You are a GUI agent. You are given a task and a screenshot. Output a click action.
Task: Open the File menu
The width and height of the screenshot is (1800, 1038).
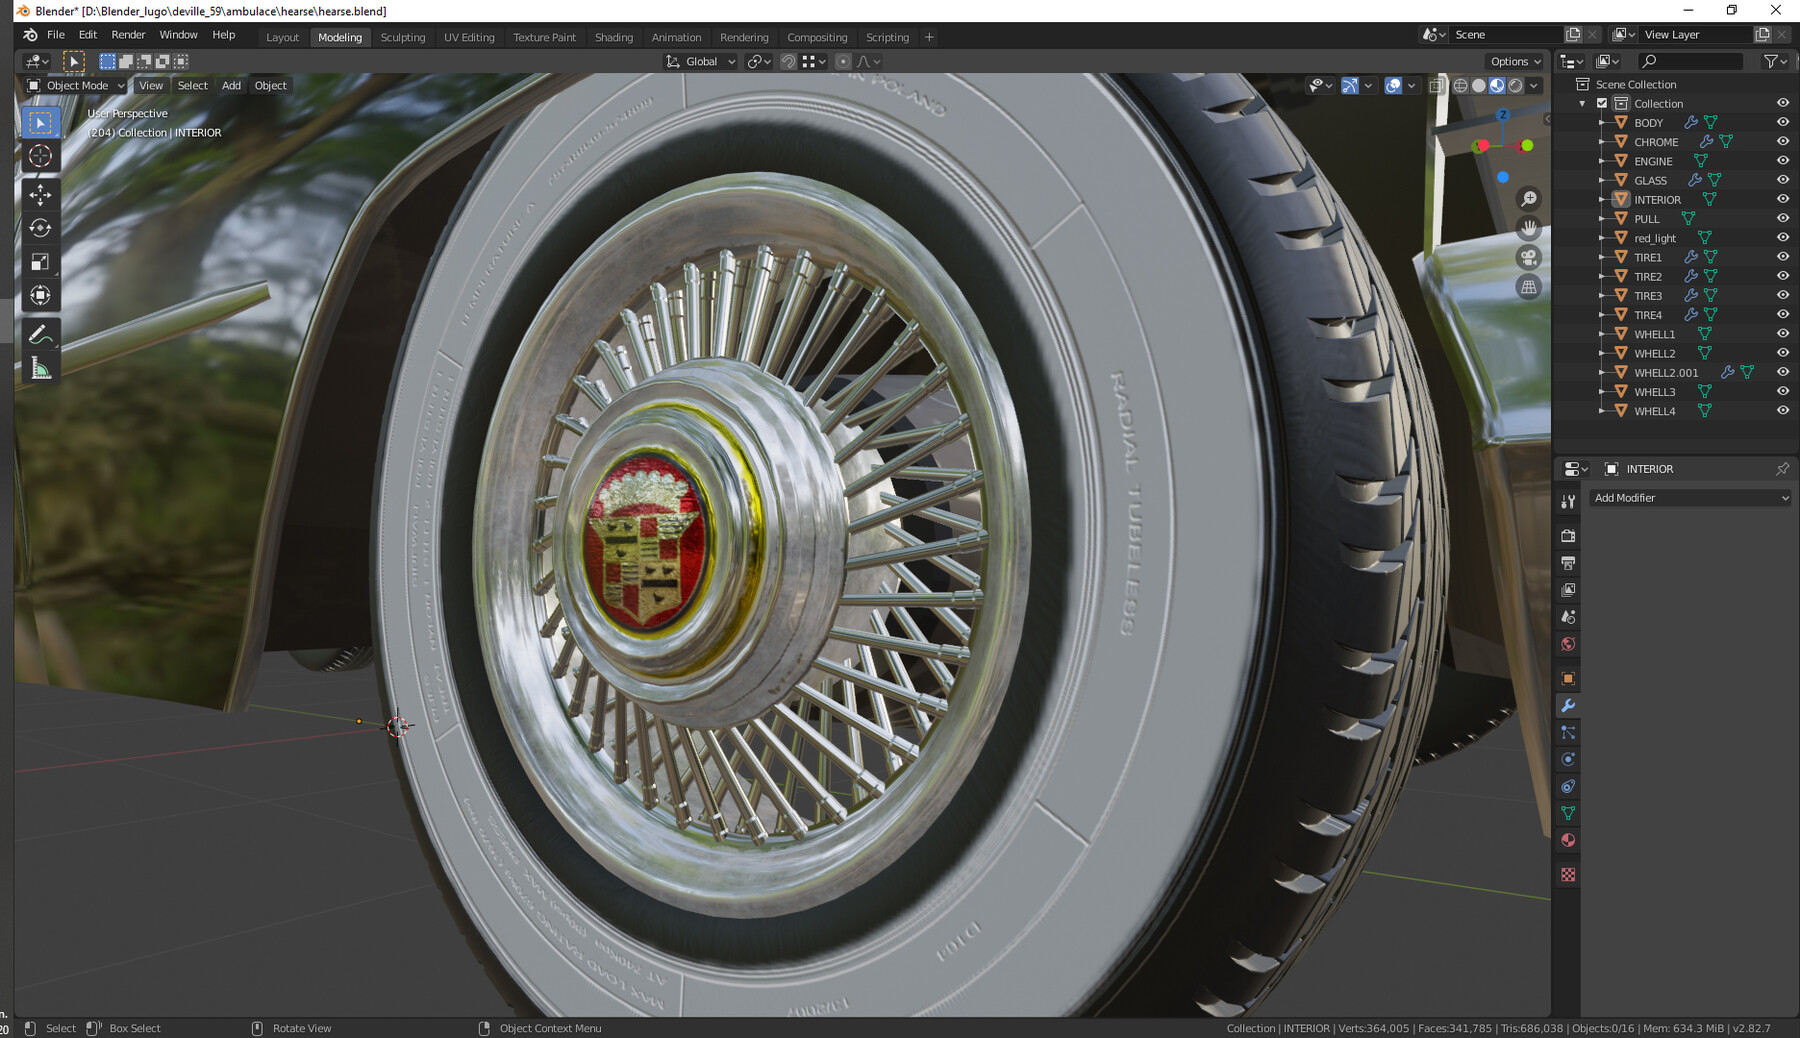point(56,35)
